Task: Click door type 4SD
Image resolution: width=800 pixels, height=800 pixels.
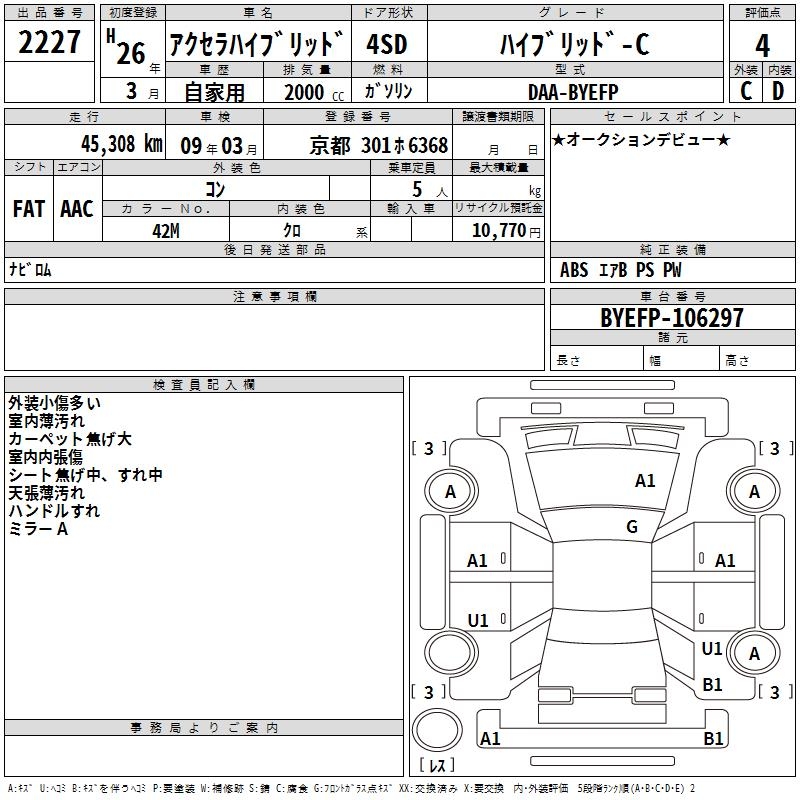Action: point(387,44)
